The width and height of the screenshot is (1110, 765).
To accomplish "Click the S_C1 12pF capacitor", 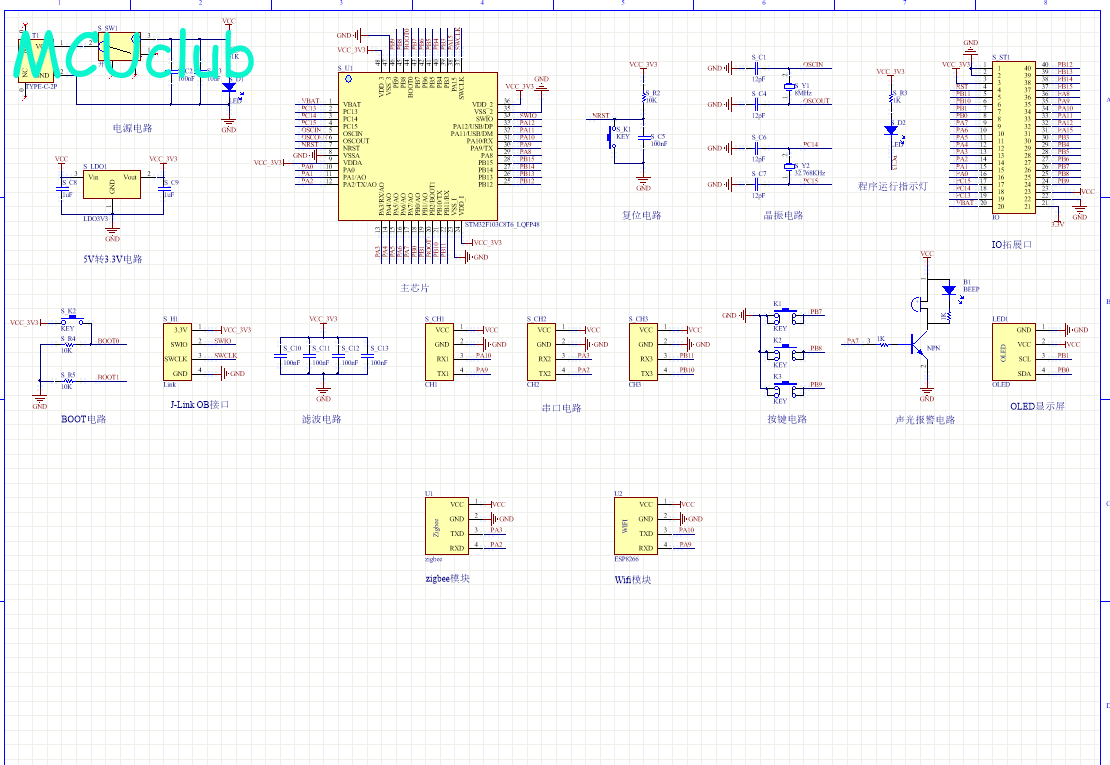I will [x=757, y=69].
